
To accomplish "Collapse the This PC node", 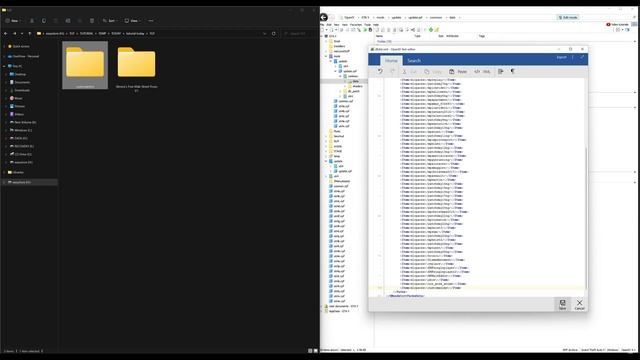I will tap(4, 66).
